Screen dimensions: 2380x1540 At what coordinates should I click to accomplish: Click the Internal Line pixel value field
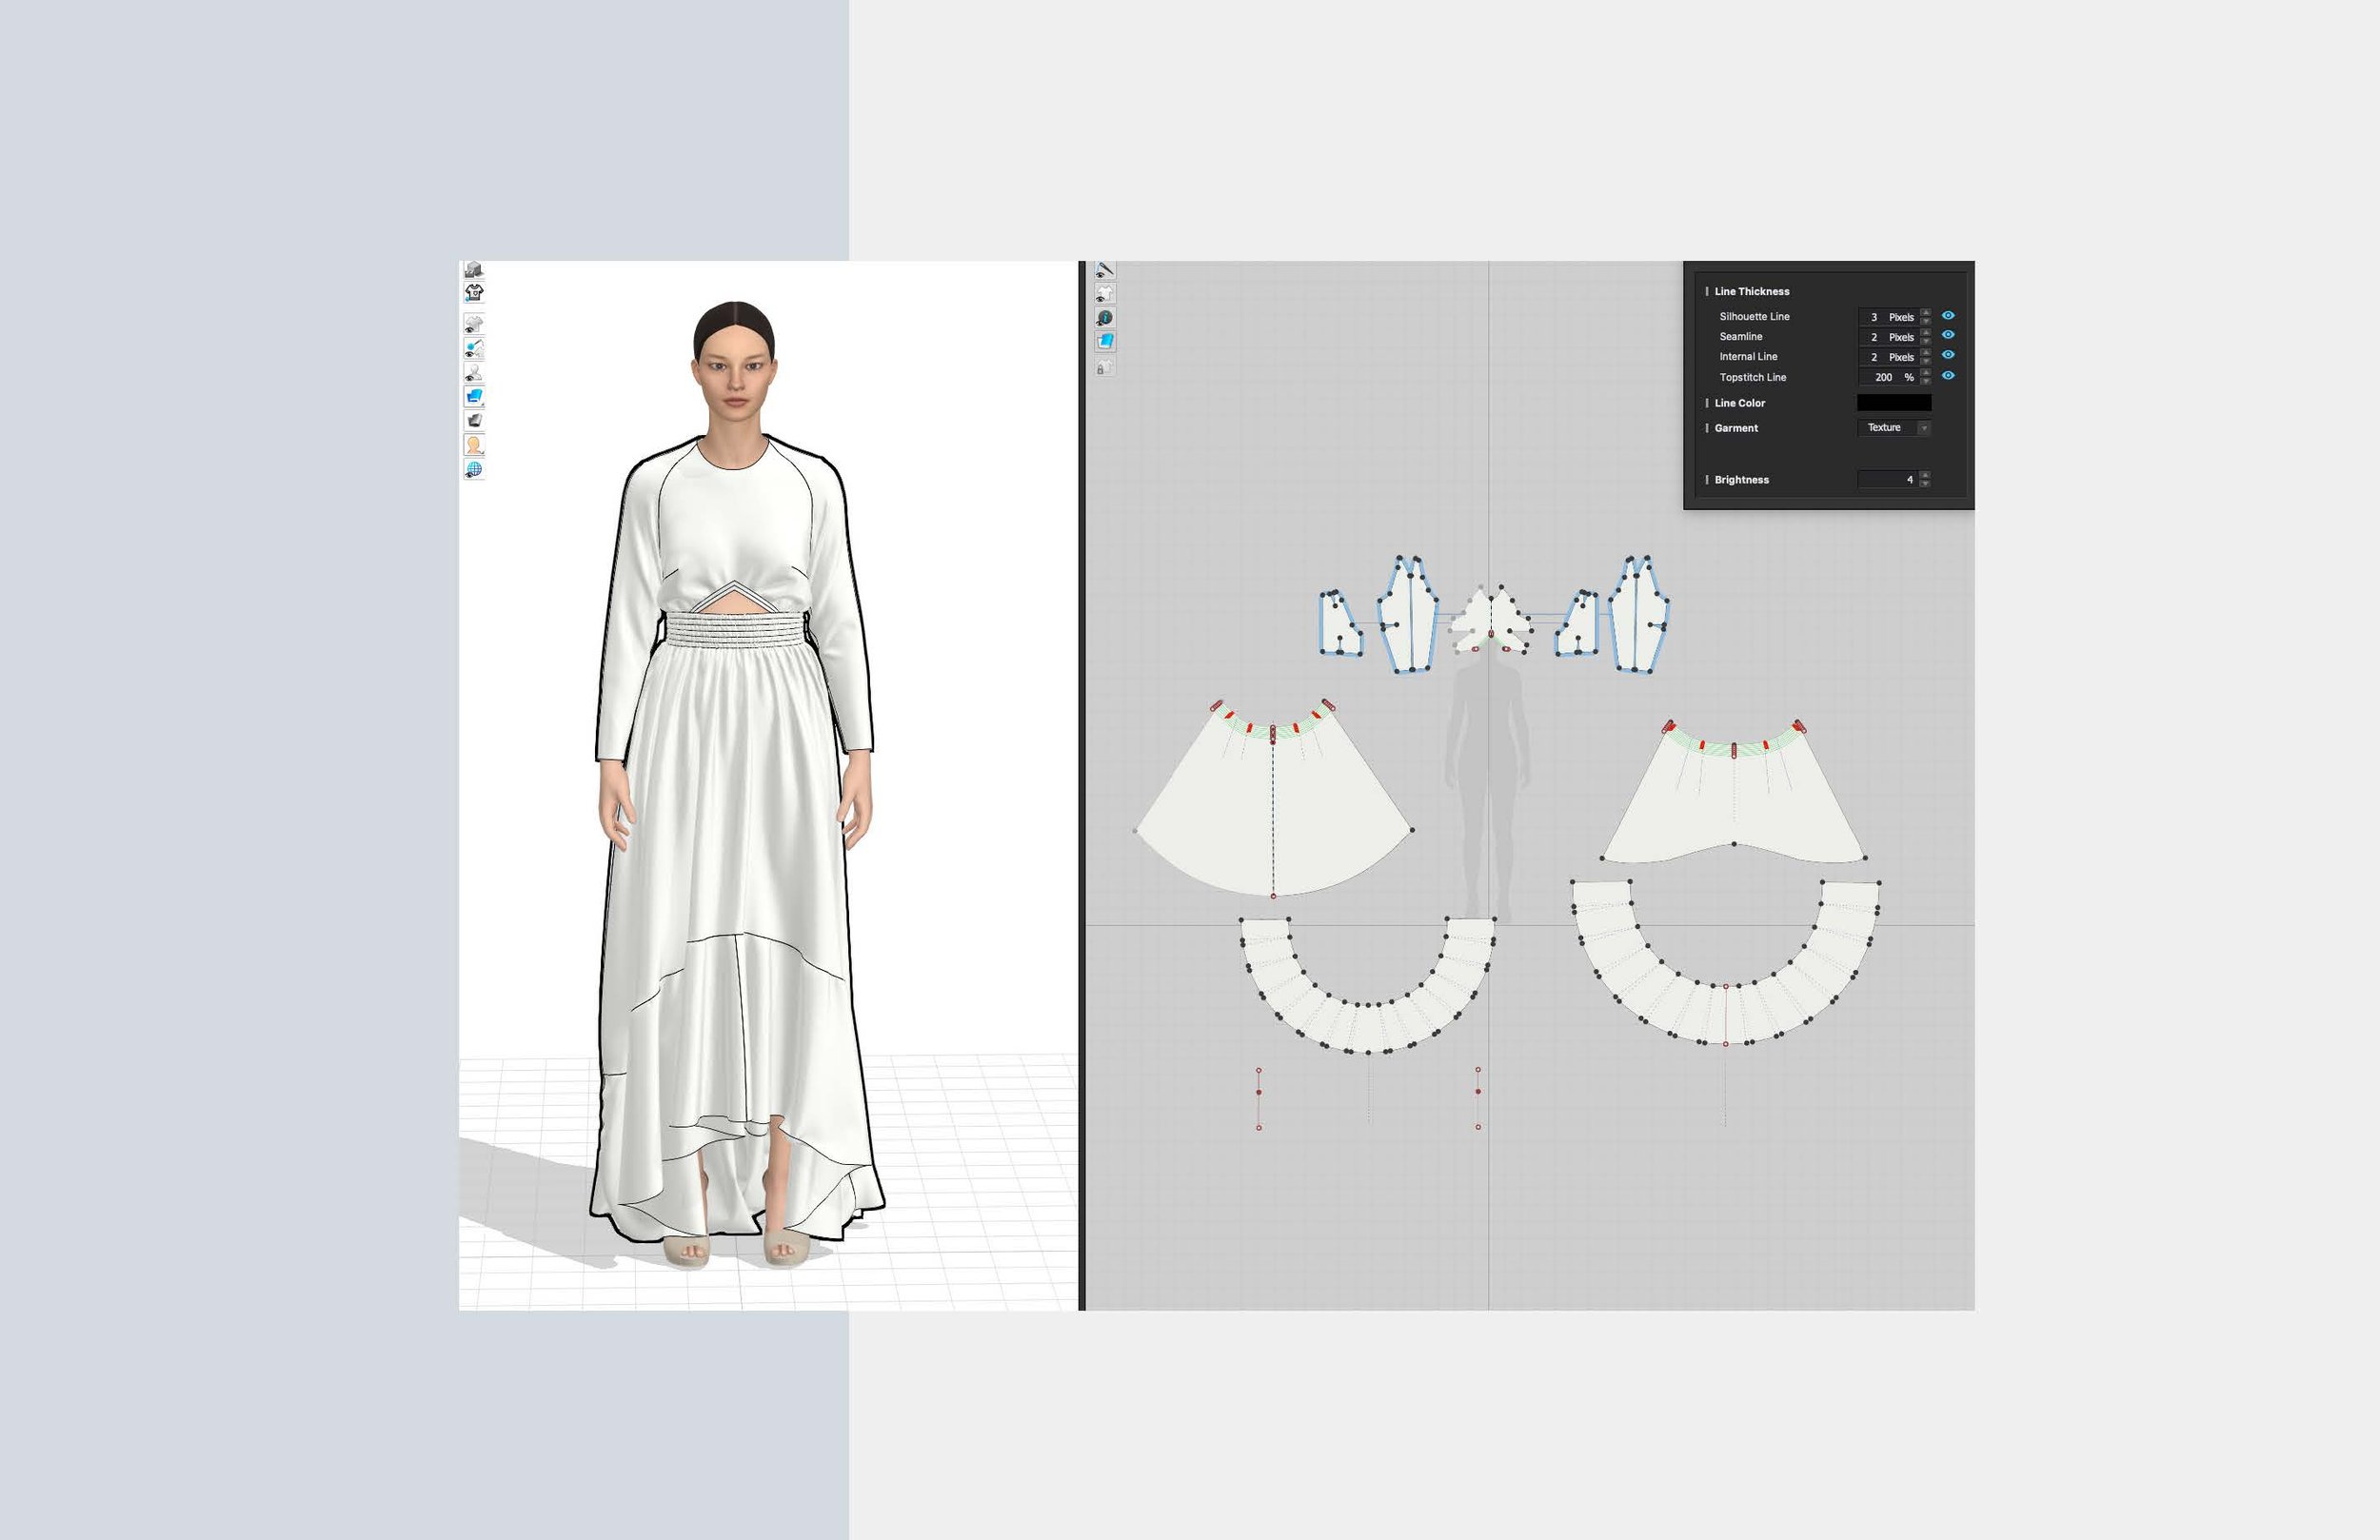(1889, 357)
